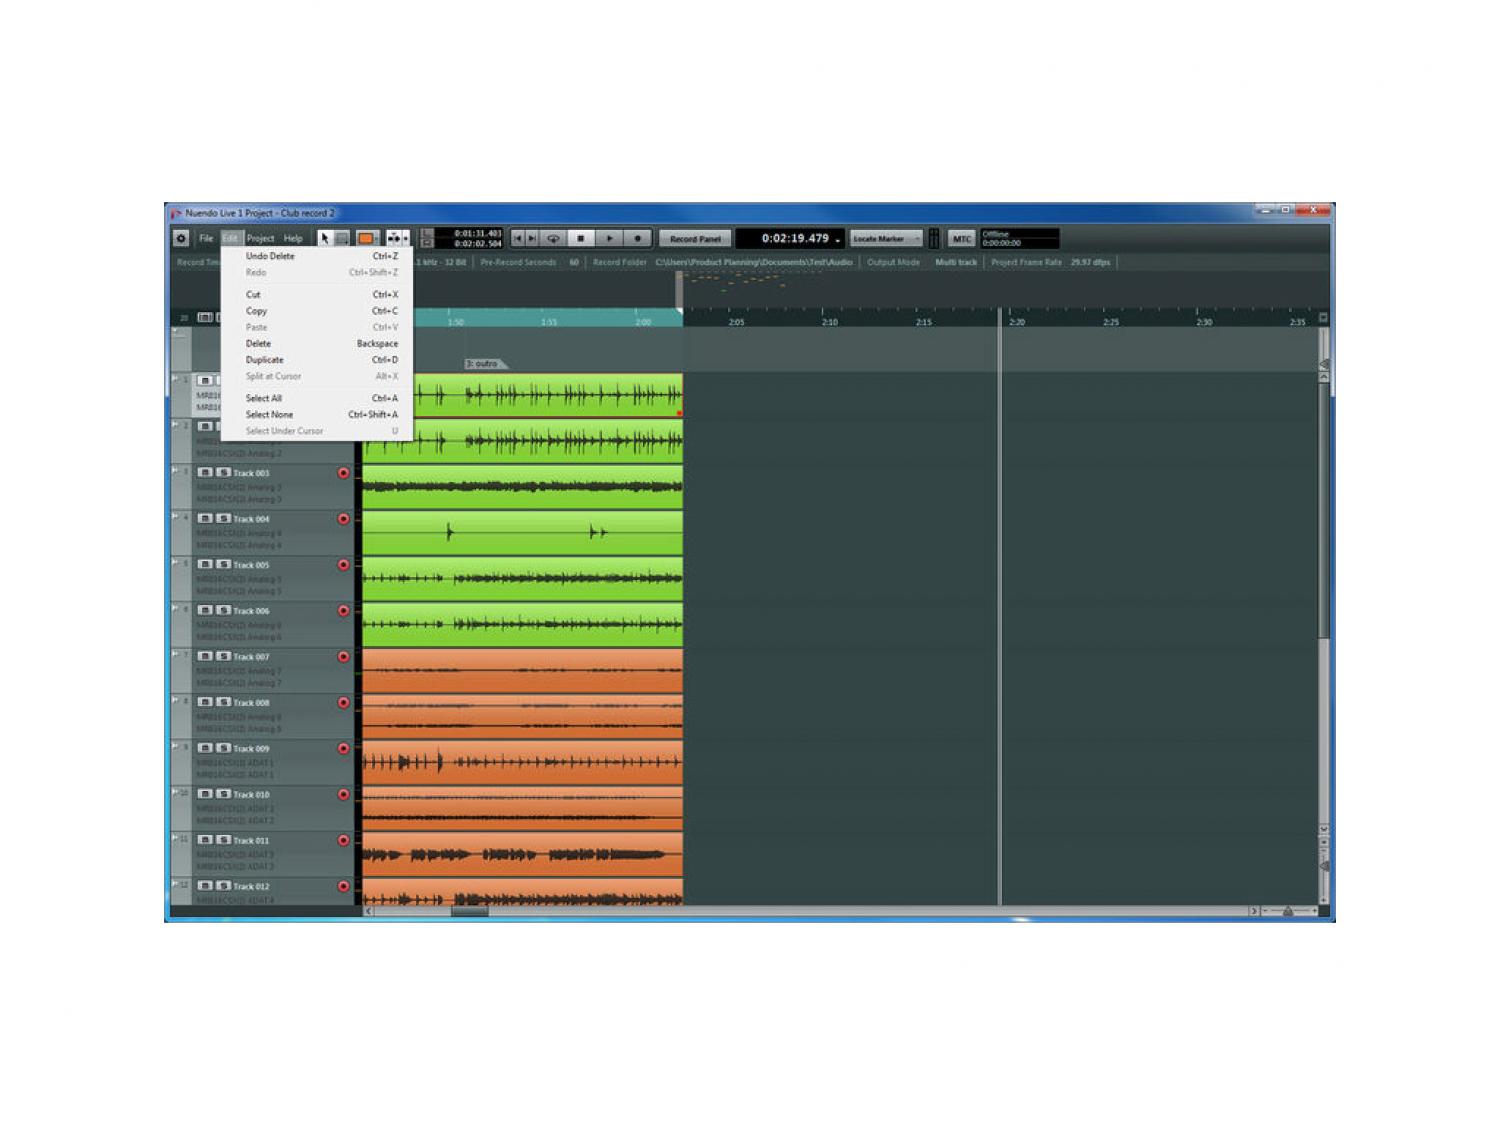Open the settings gear icon in toolbar
This screenshot has width=1500, height=1125.
coord(181,238)
